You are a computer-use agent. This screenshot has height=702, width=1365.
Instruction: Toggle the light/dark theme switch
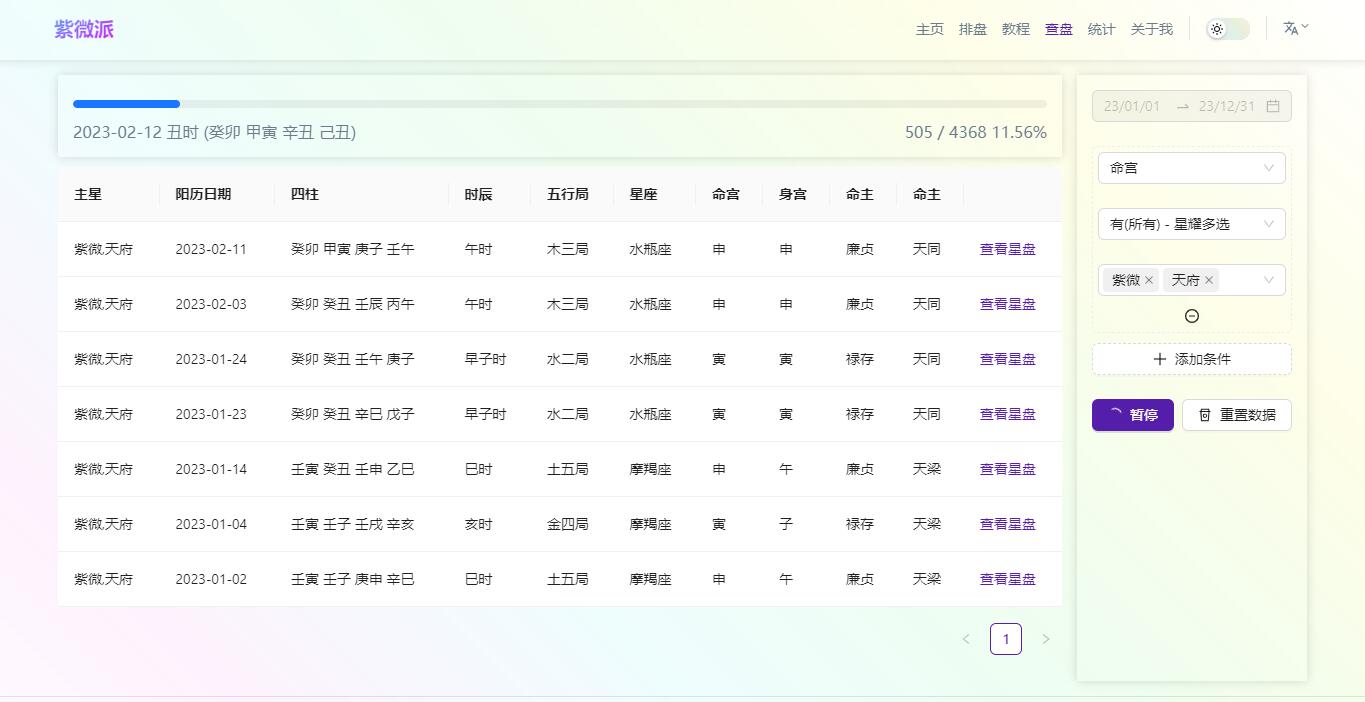1227,29
